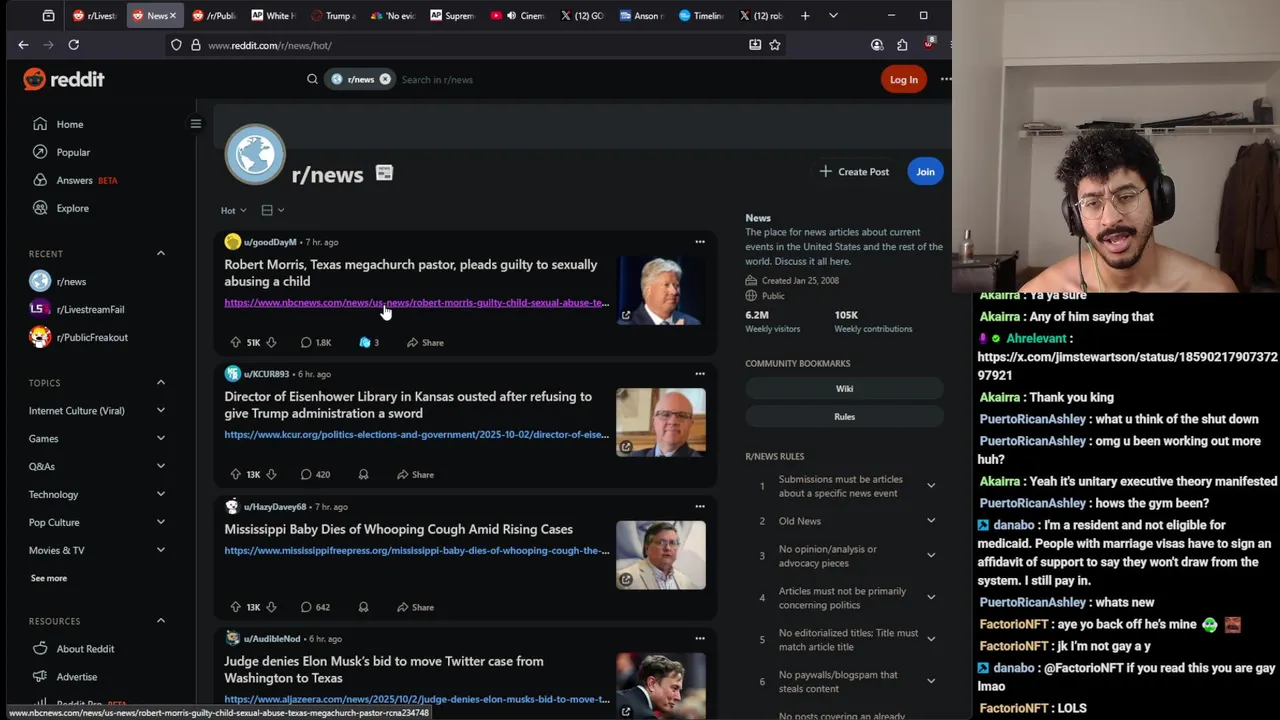Click the r/news globe avatar
Screen dimensions: 1280x720
tap(255, 155)
